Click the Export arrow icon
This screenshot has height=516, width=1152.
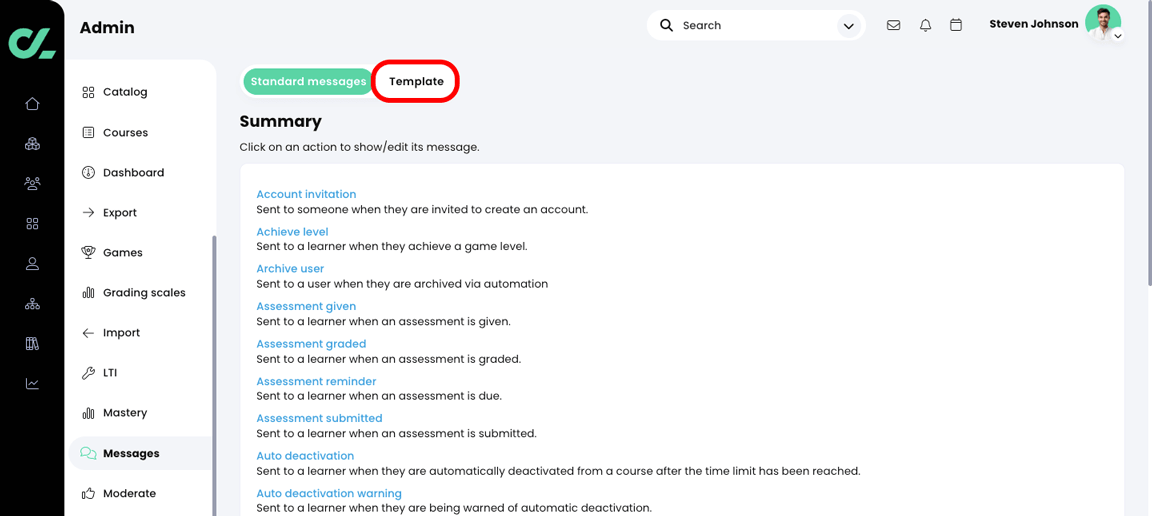[88, 212]
